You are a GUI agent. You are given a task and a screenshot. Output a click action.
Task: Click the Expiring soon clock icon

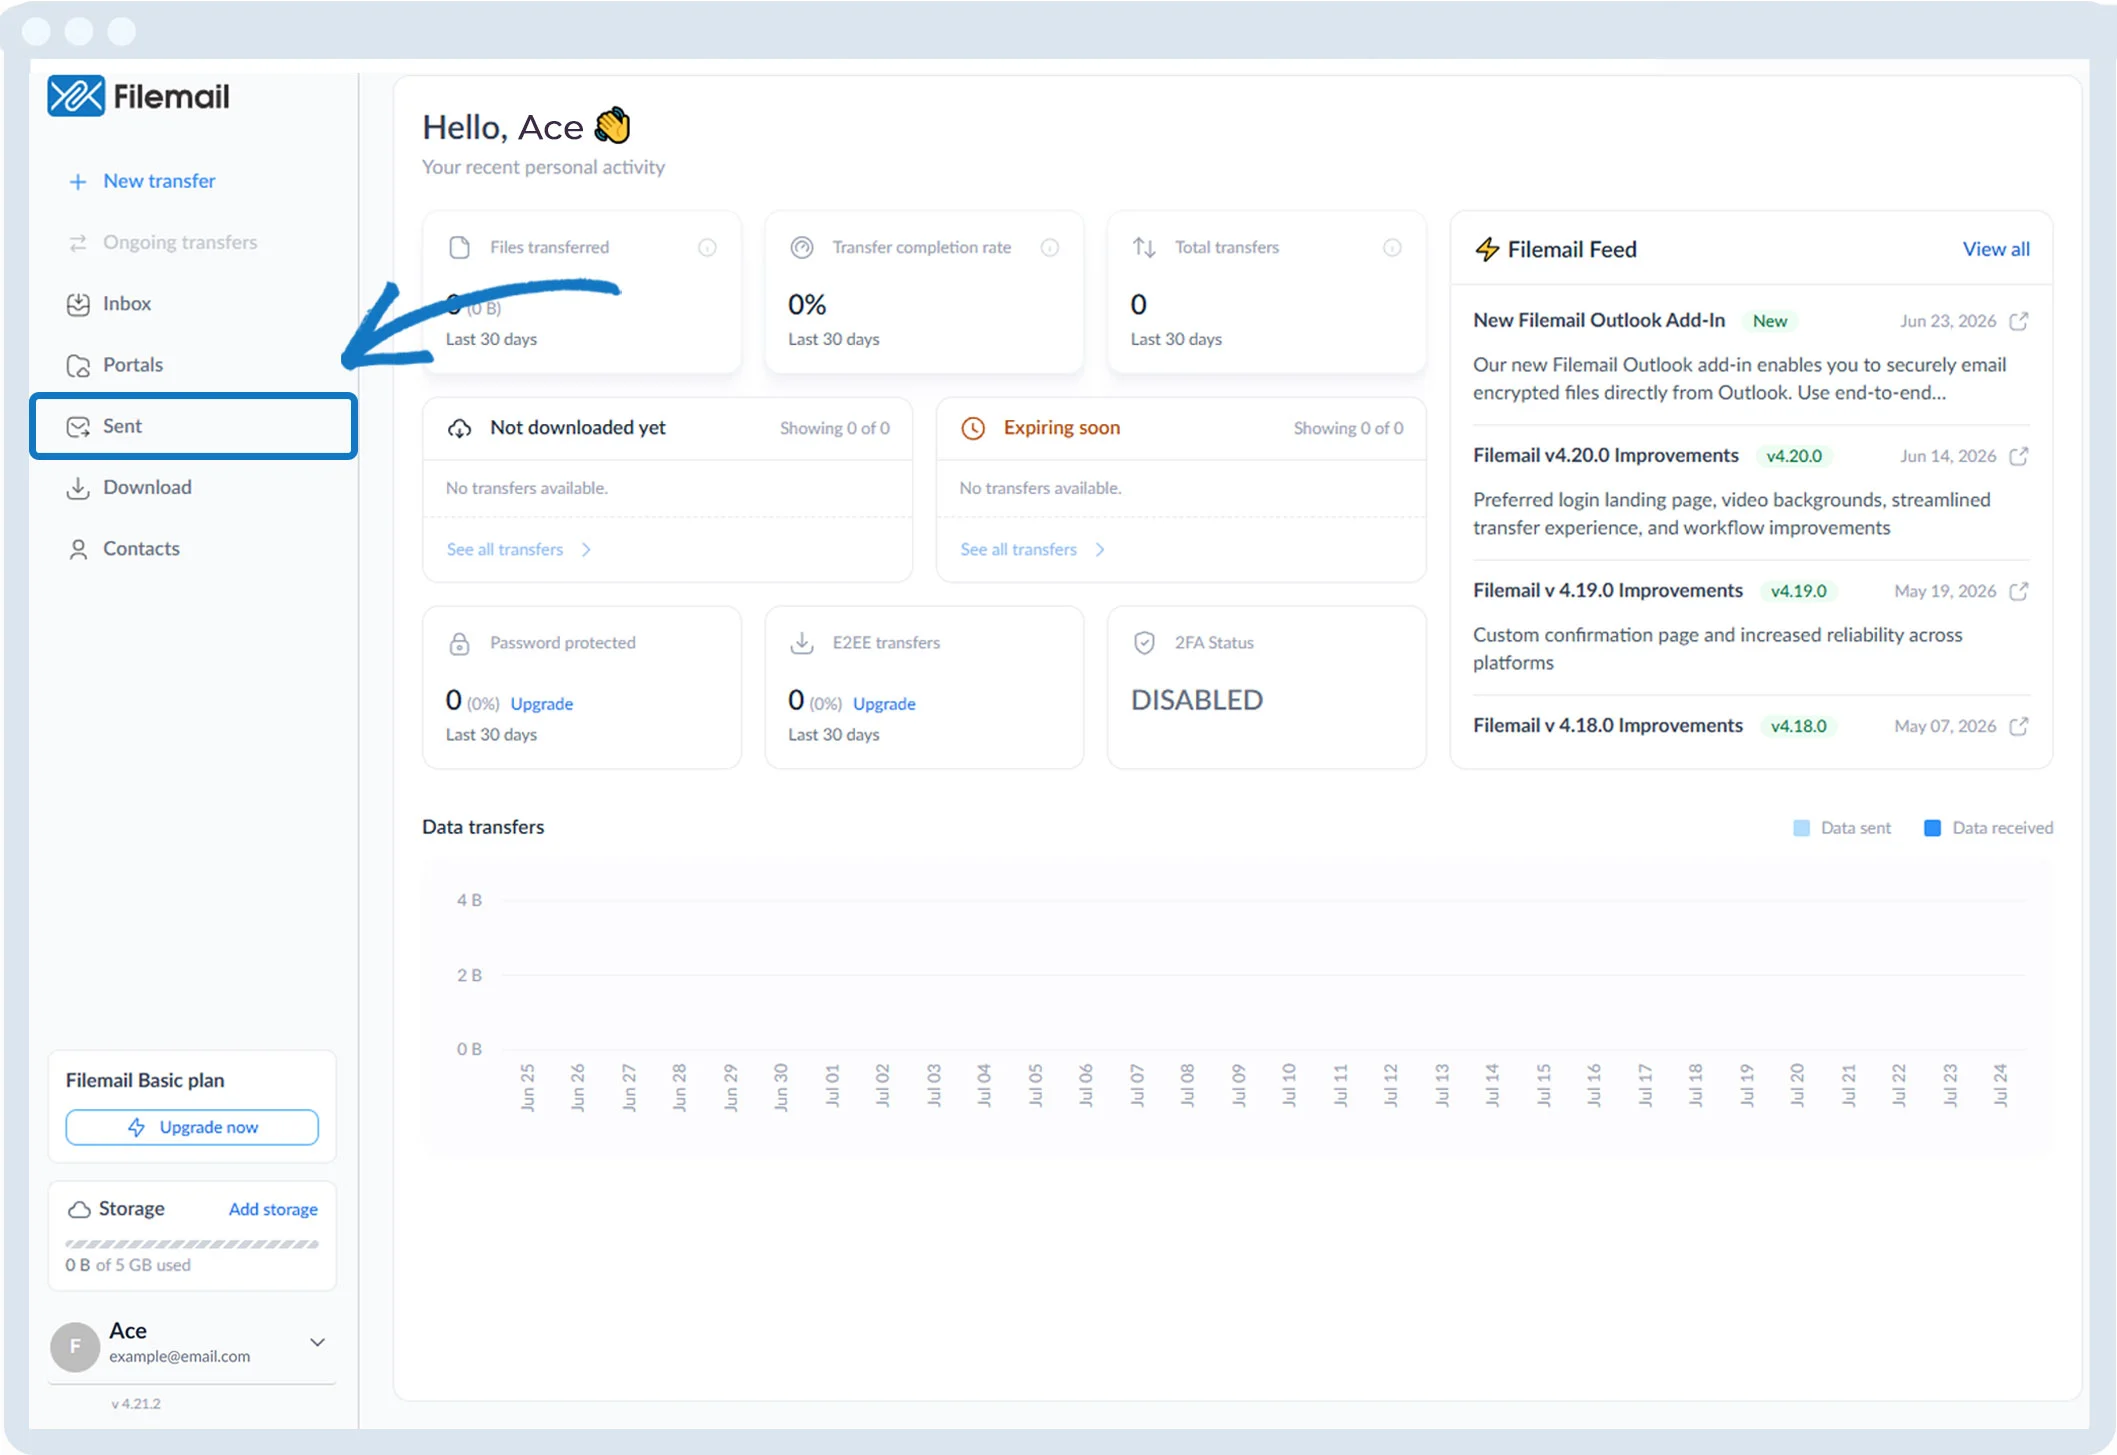click(x=973, y=428)
